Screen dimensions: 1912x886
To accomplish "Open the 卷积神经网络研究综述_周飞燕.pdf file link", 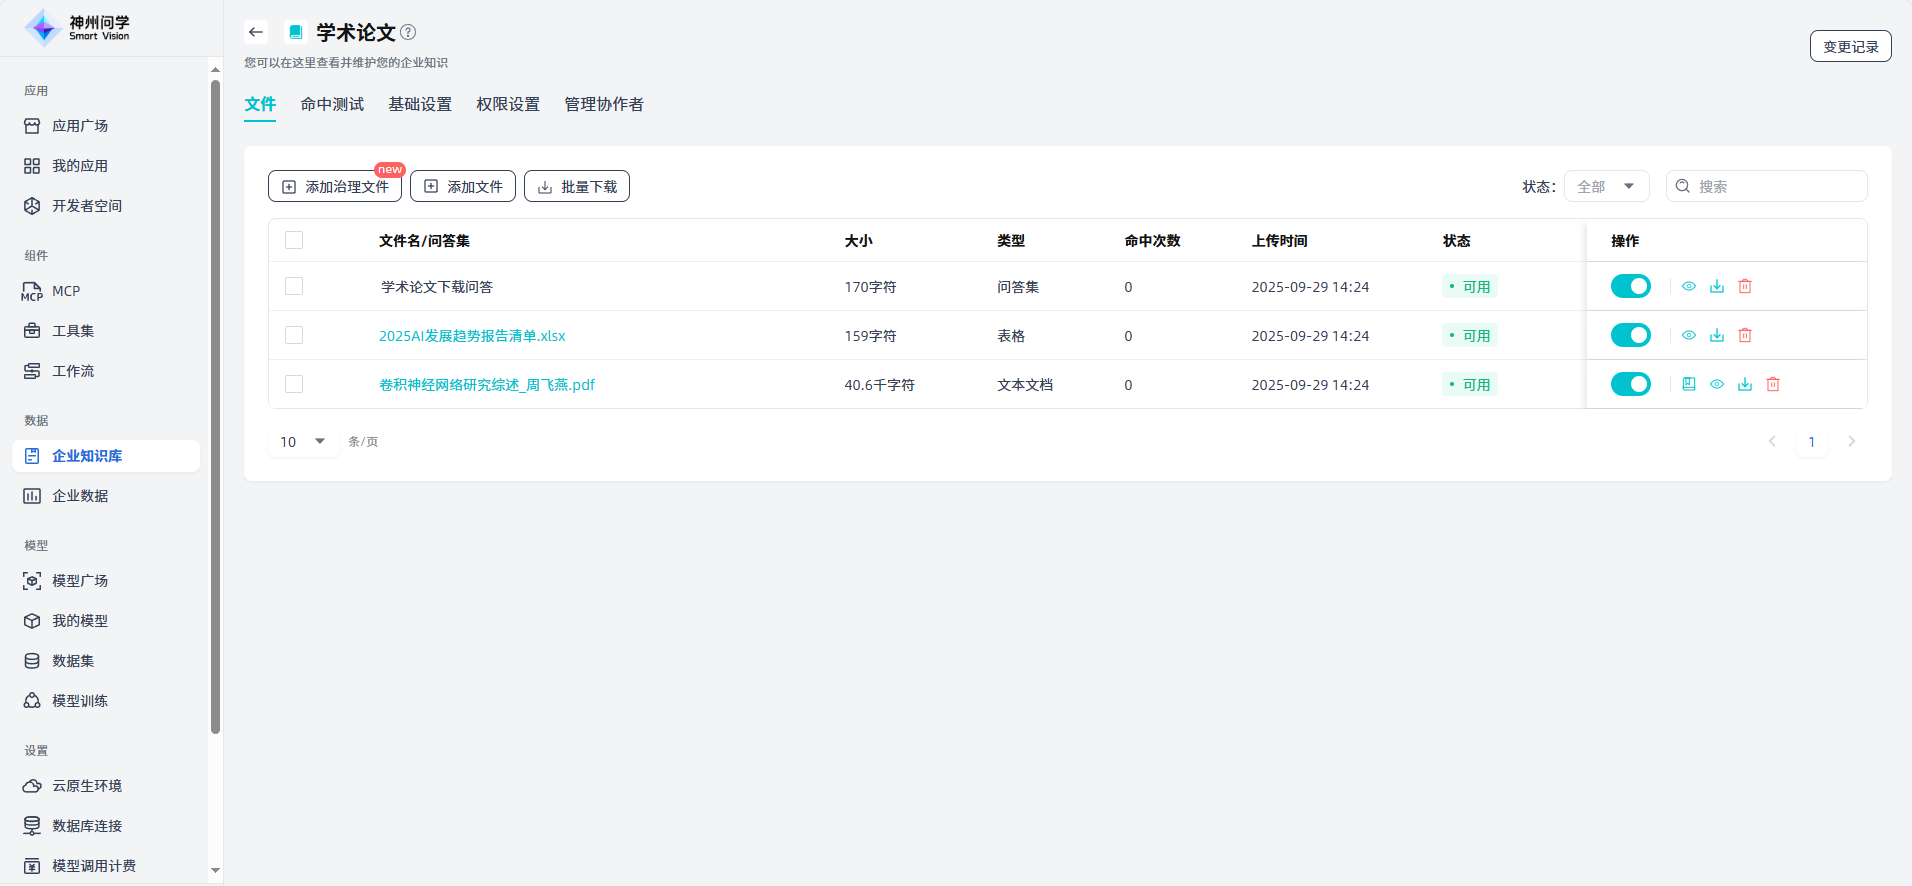I will (486, 385).
